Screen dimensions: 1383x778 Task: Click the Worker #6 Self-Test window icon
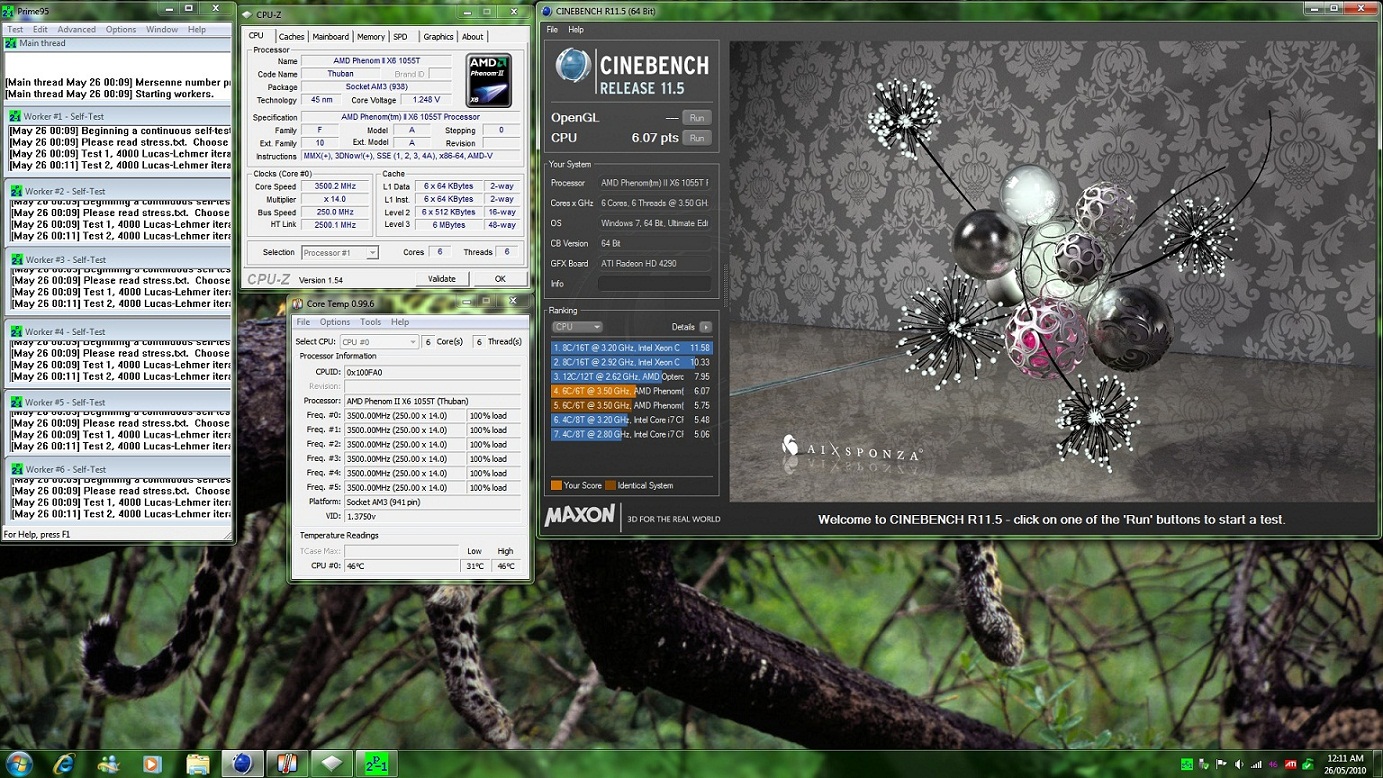[x=15, y=470]
